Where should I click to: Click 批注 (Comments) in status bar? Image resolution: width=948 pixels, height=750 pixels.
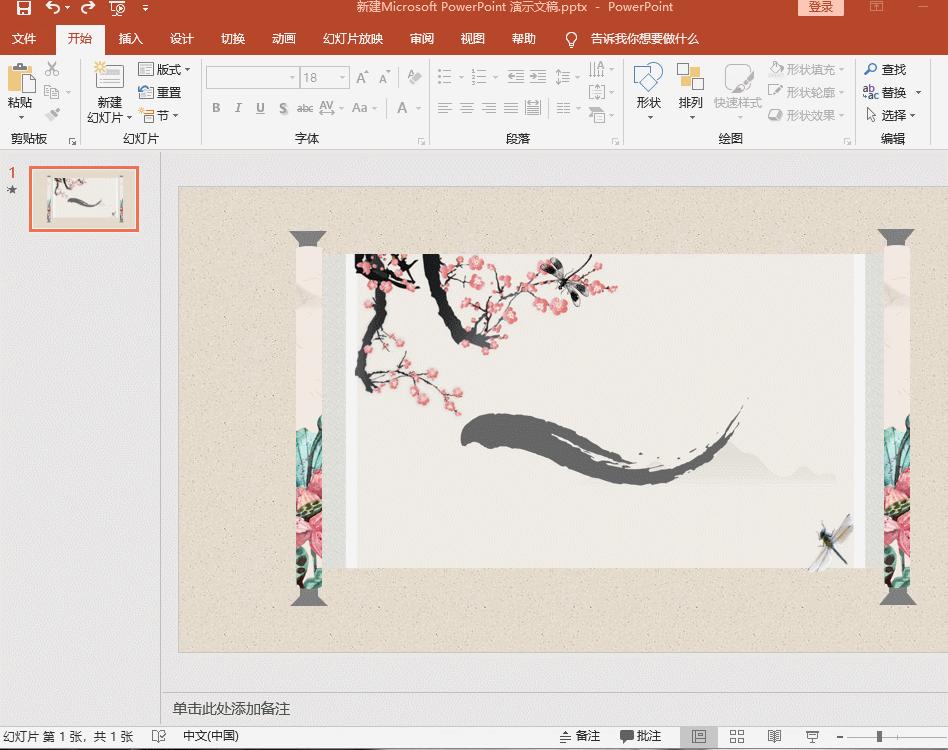point(640,735)
